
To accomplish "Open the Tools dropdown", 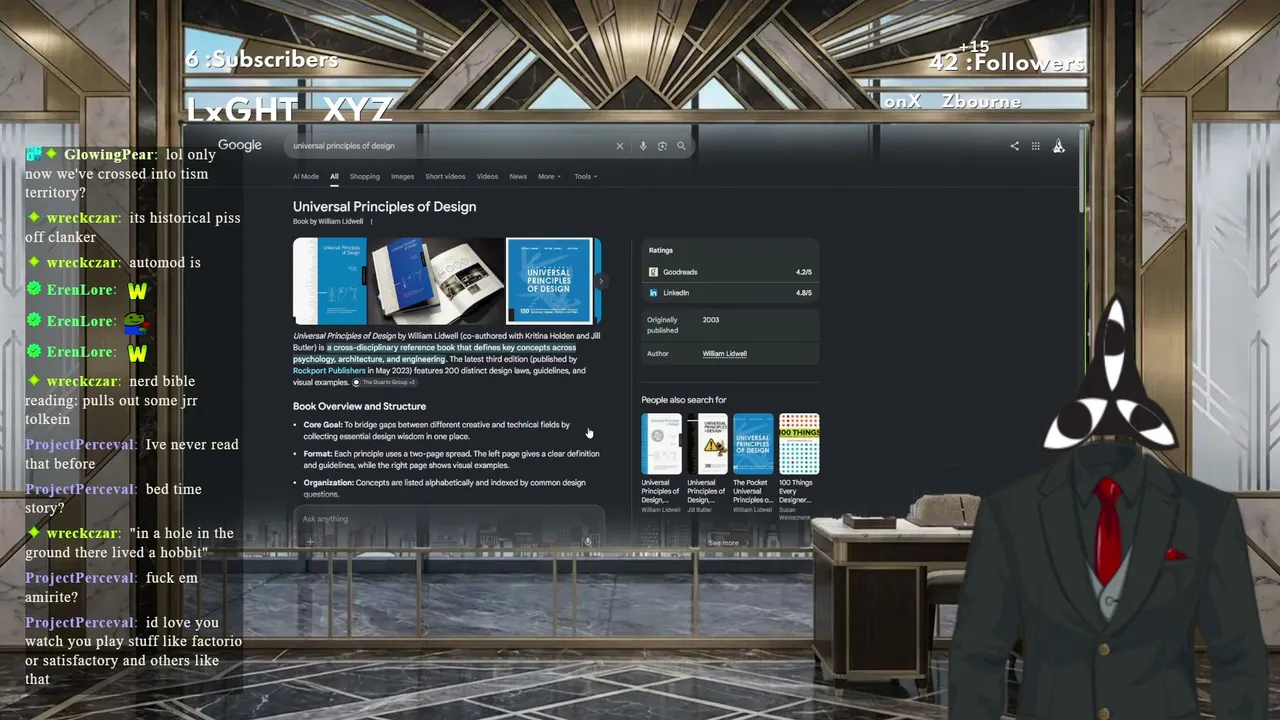I will (x=585, y=177).
